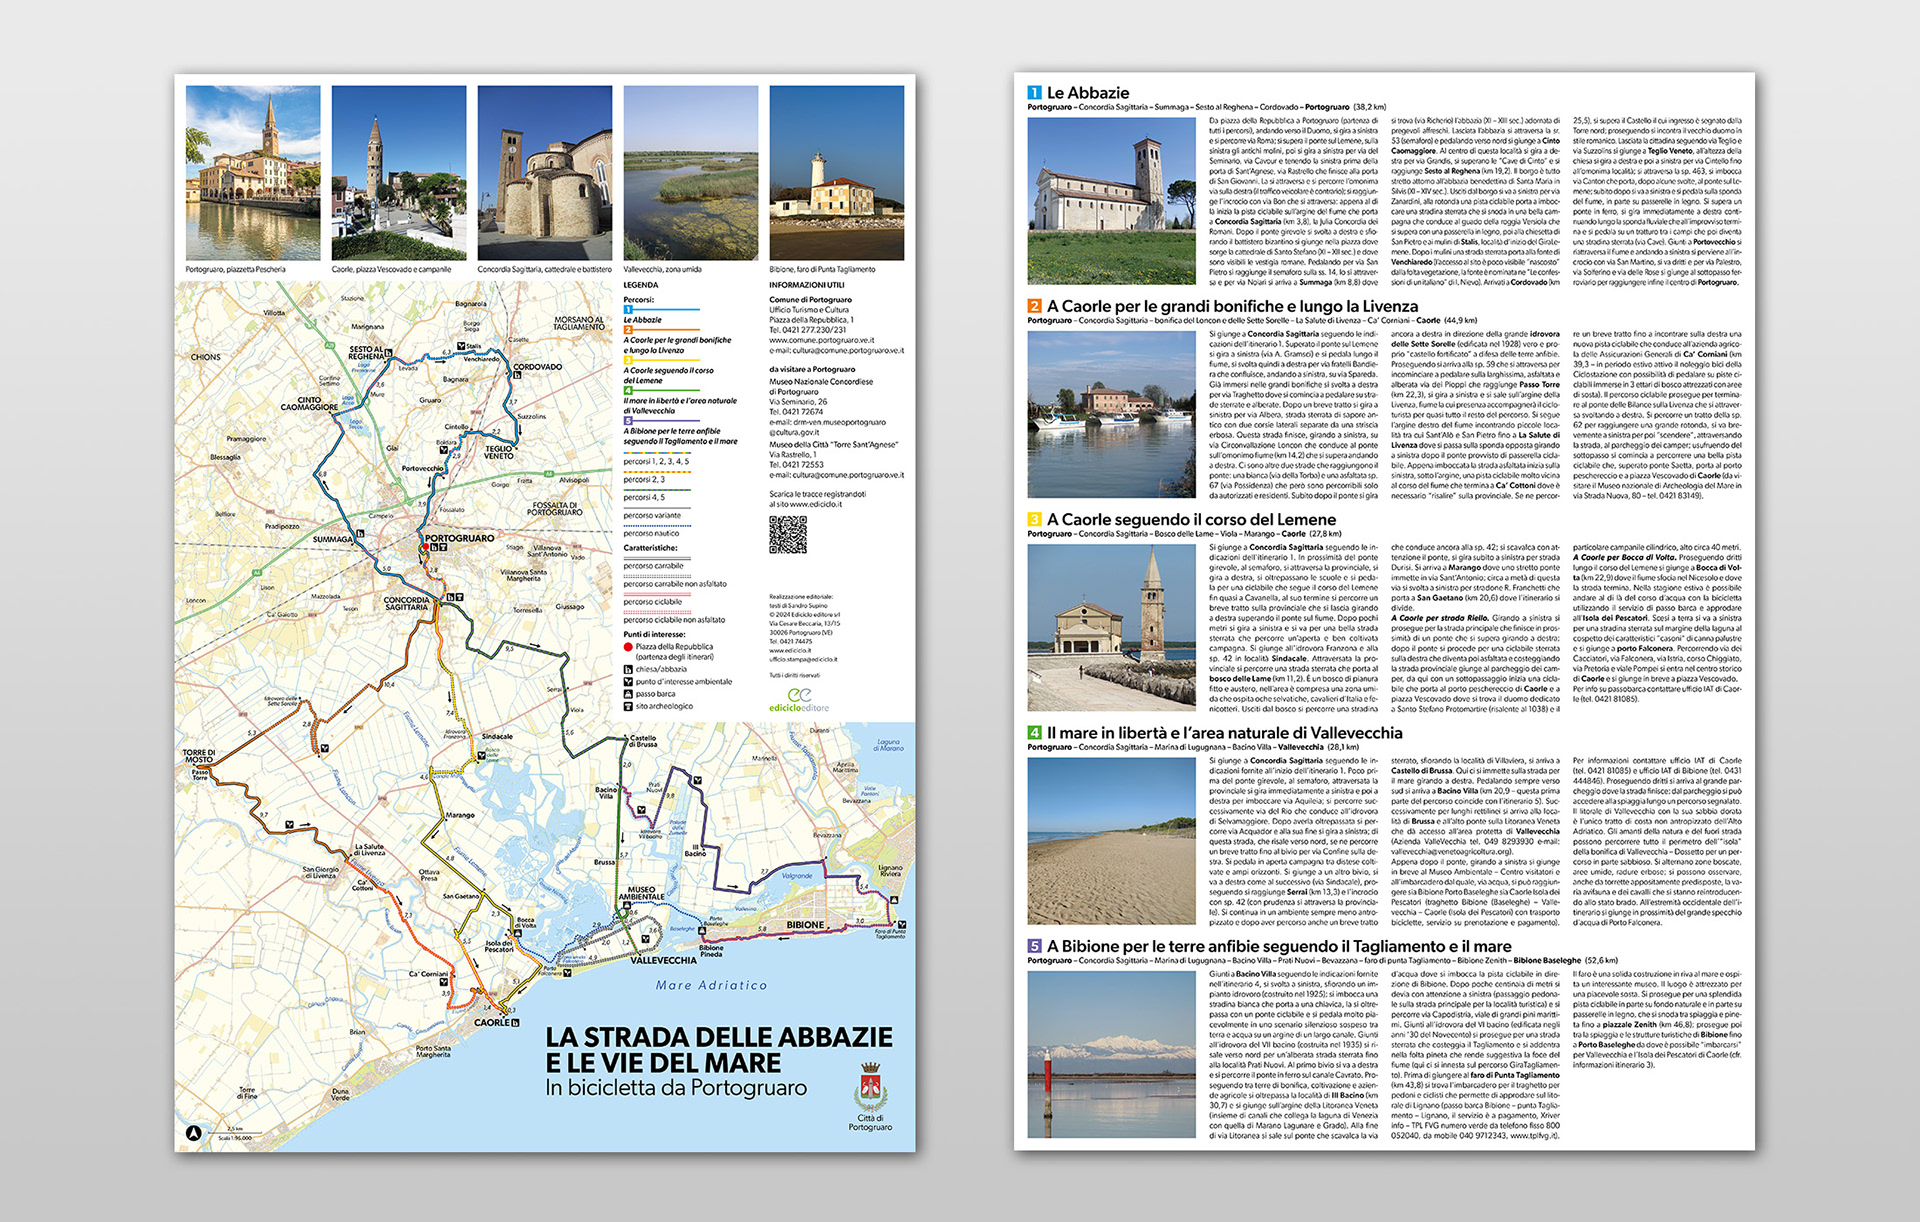
Task: Click the sandy beach photo in section 4
Action: click(1112, 841)
